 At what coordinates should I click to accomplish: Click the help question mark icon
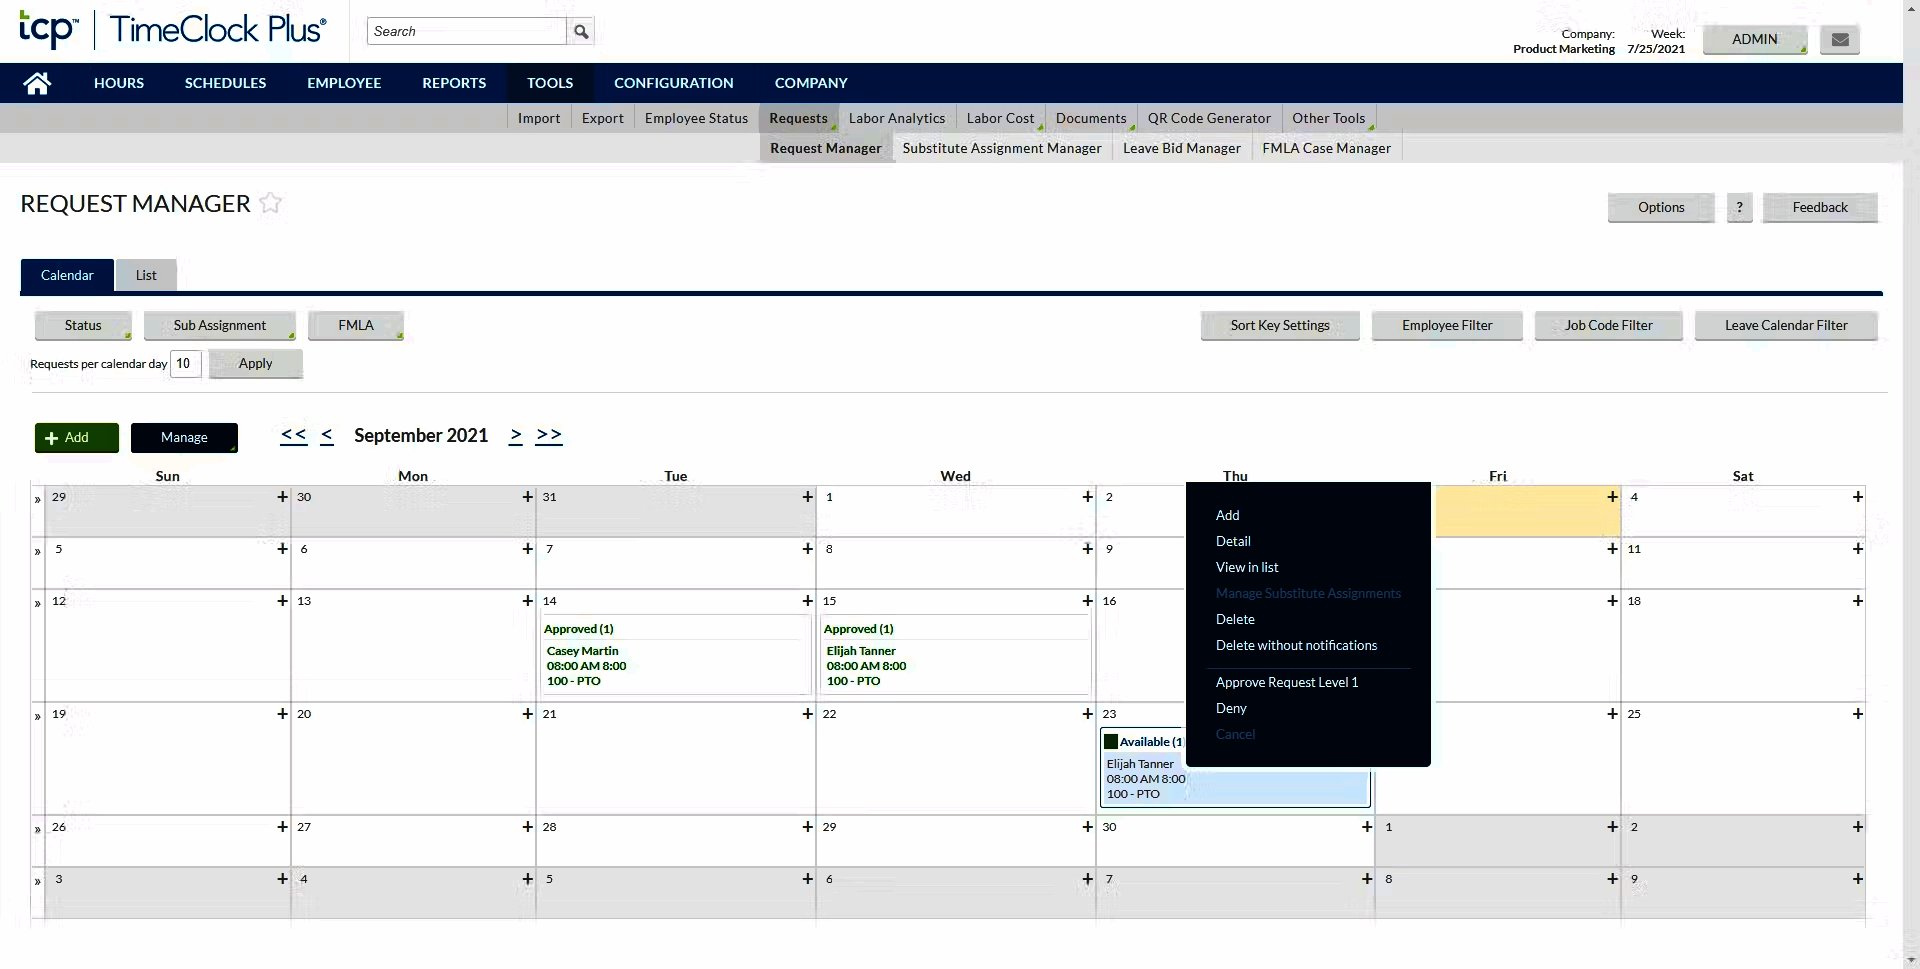(1739, 208)
